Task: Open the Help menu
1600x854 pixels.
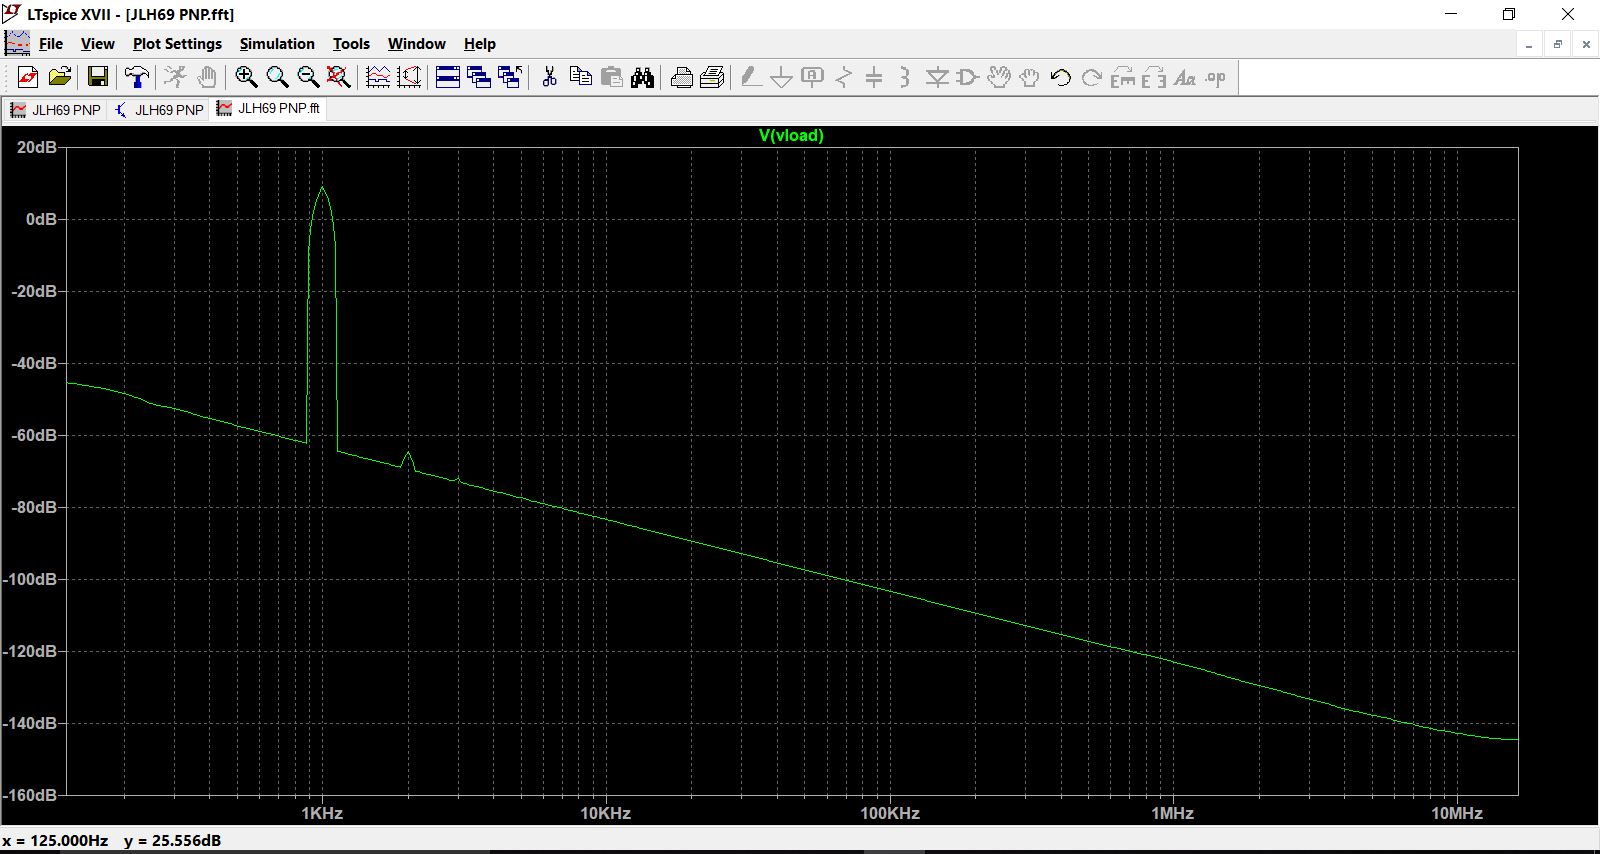Action: [480, 44]
